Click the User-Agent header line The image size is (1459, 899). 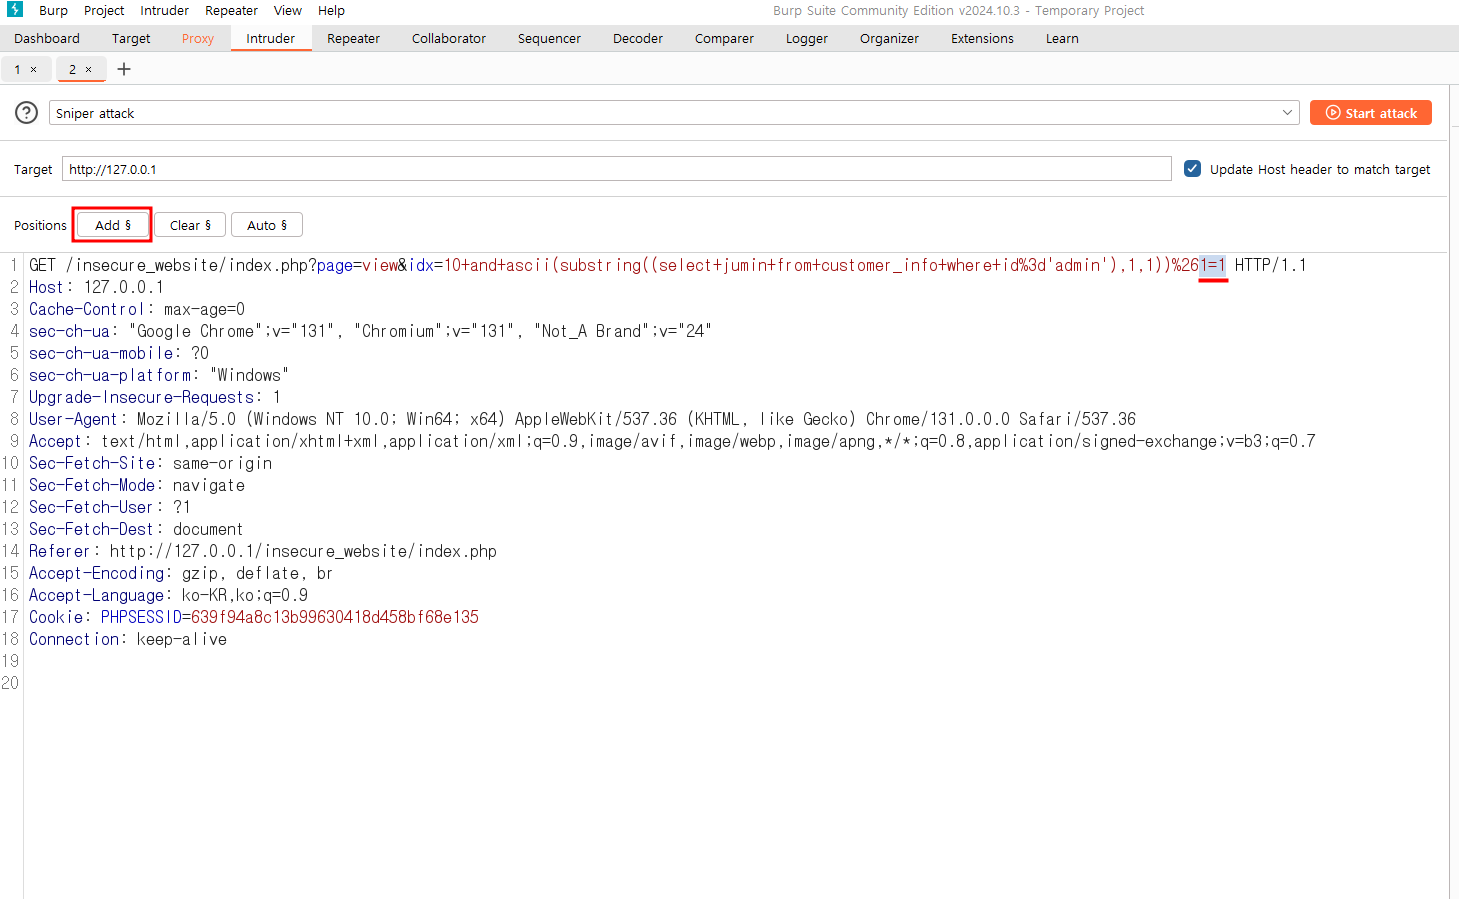click(583, 419)
